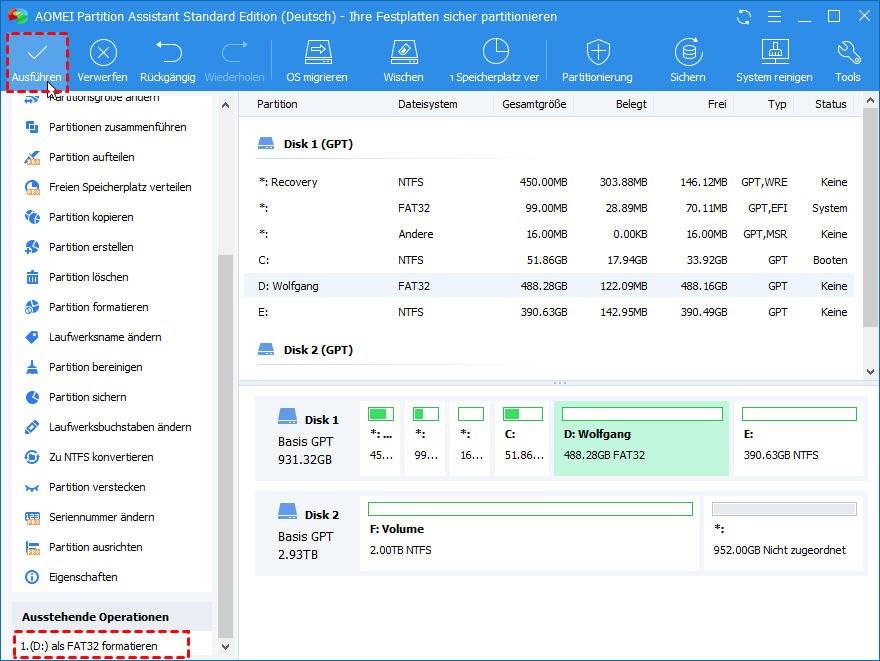880x661 pixels.
Task: Select Partitionen zusammenführen in sidebar
Action: (x=112, y=127)
